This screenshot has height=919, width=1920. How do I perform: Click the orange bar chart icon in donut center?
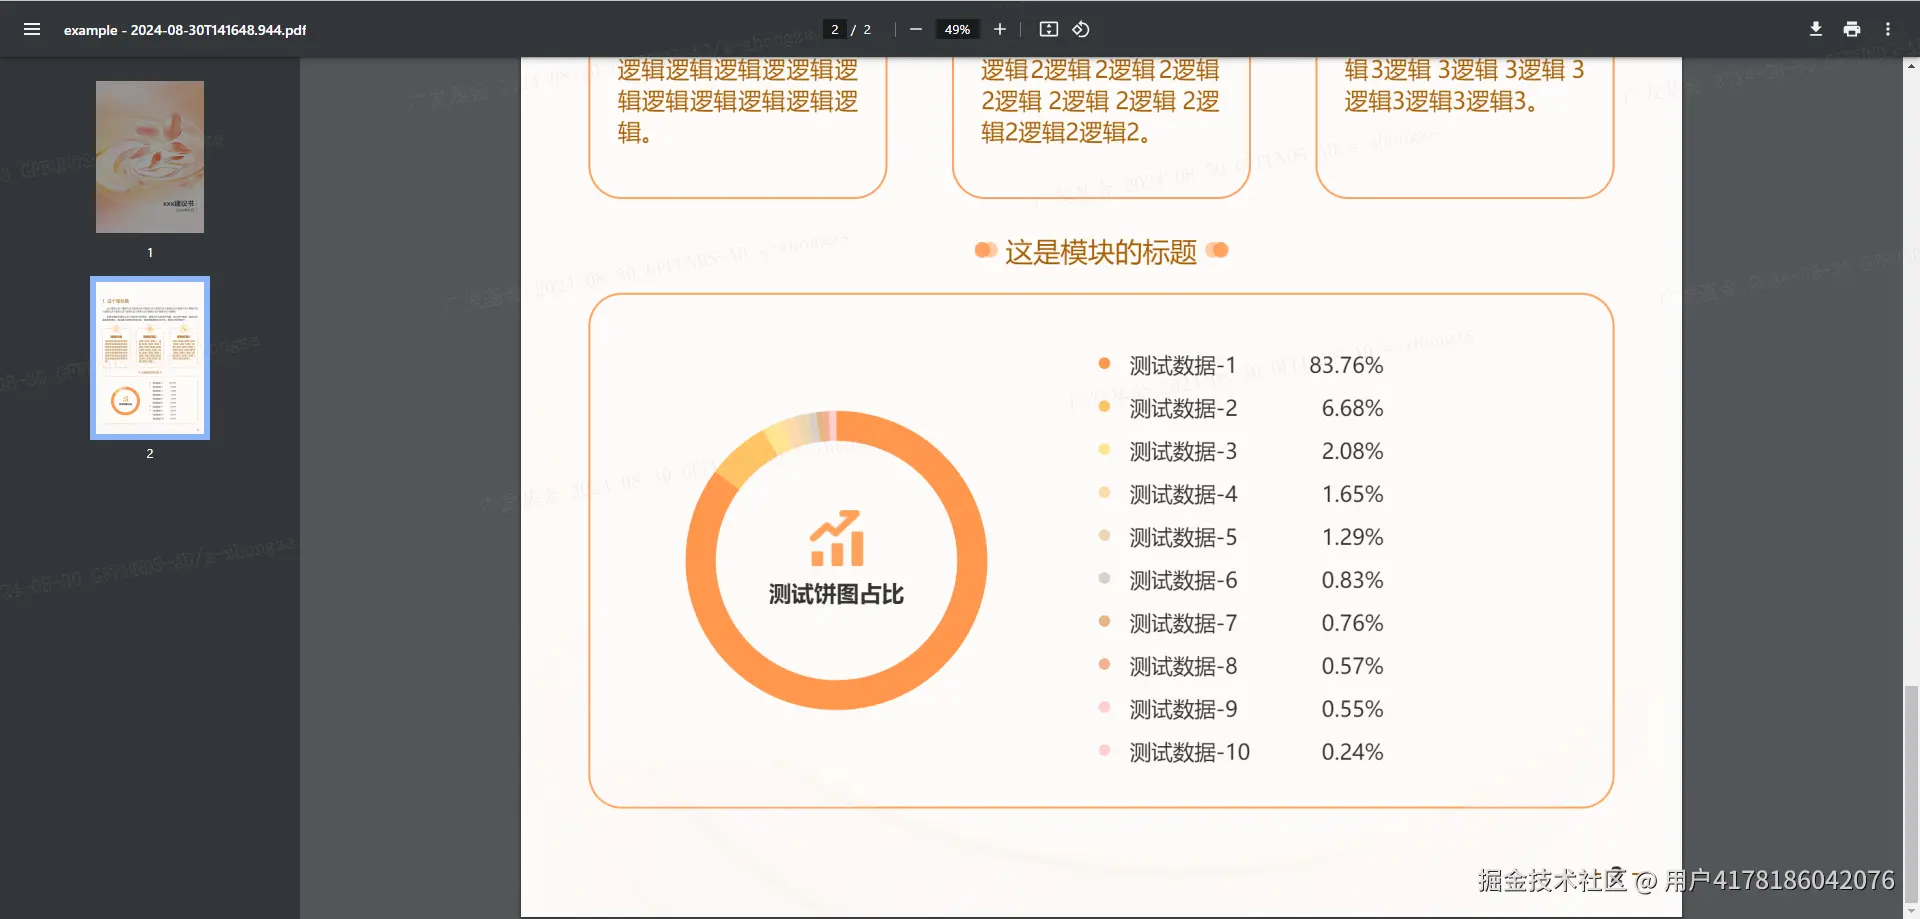(836, 538)
